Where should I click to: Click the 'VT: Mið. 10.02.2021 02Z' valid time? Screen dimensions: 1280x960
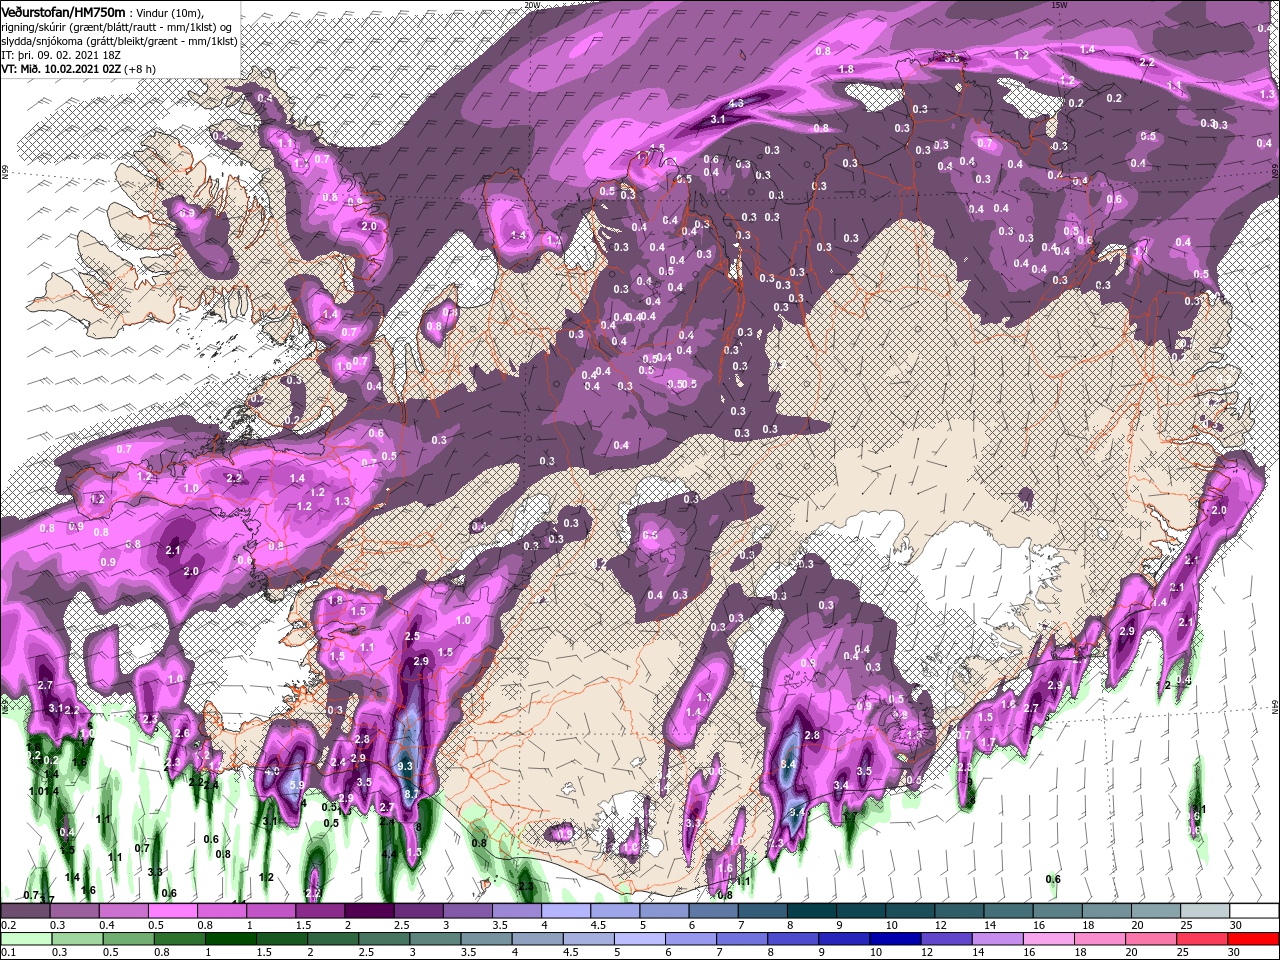(62, 69)
